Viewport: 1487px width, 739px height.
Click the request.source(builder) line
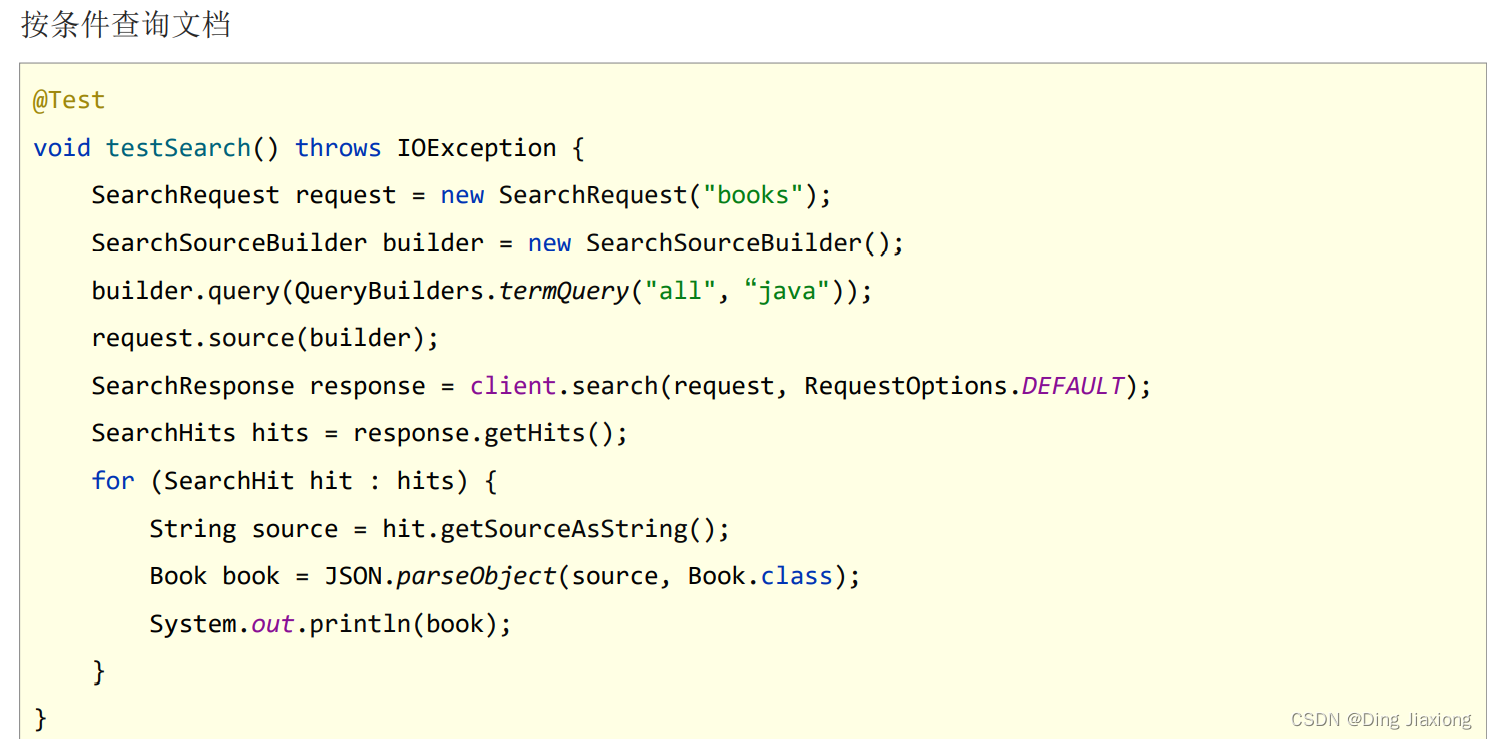tap(265, 338)
